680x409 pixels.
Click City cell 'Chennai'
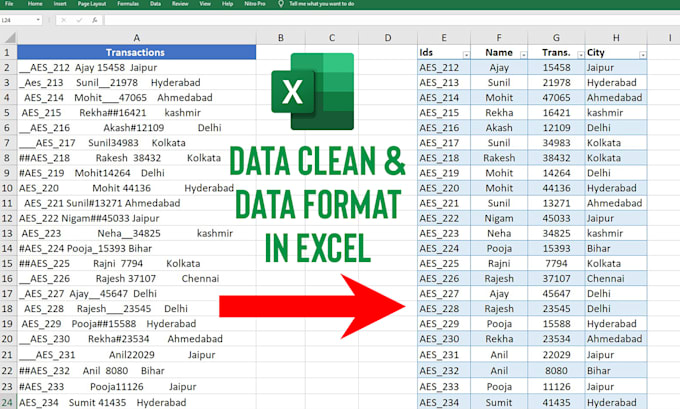(x=616, y=278)
